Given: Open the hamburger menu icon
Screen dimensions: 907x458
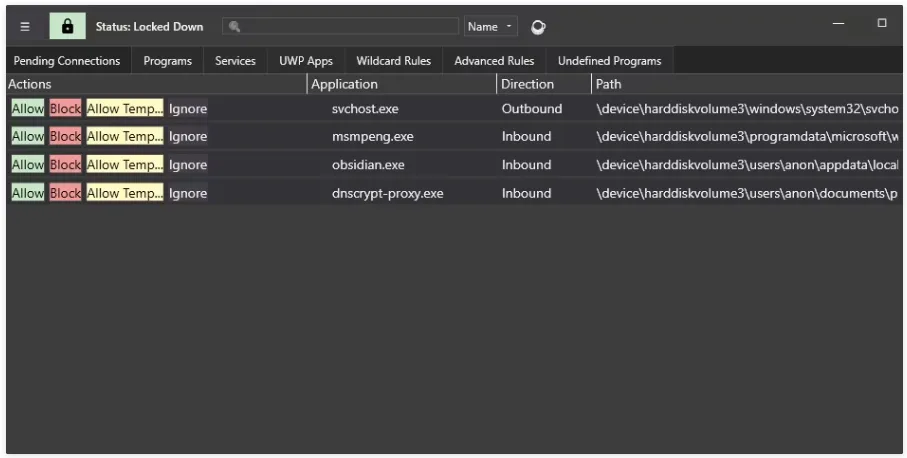Looking at the screenshot, I should click(x=25, y=27).
